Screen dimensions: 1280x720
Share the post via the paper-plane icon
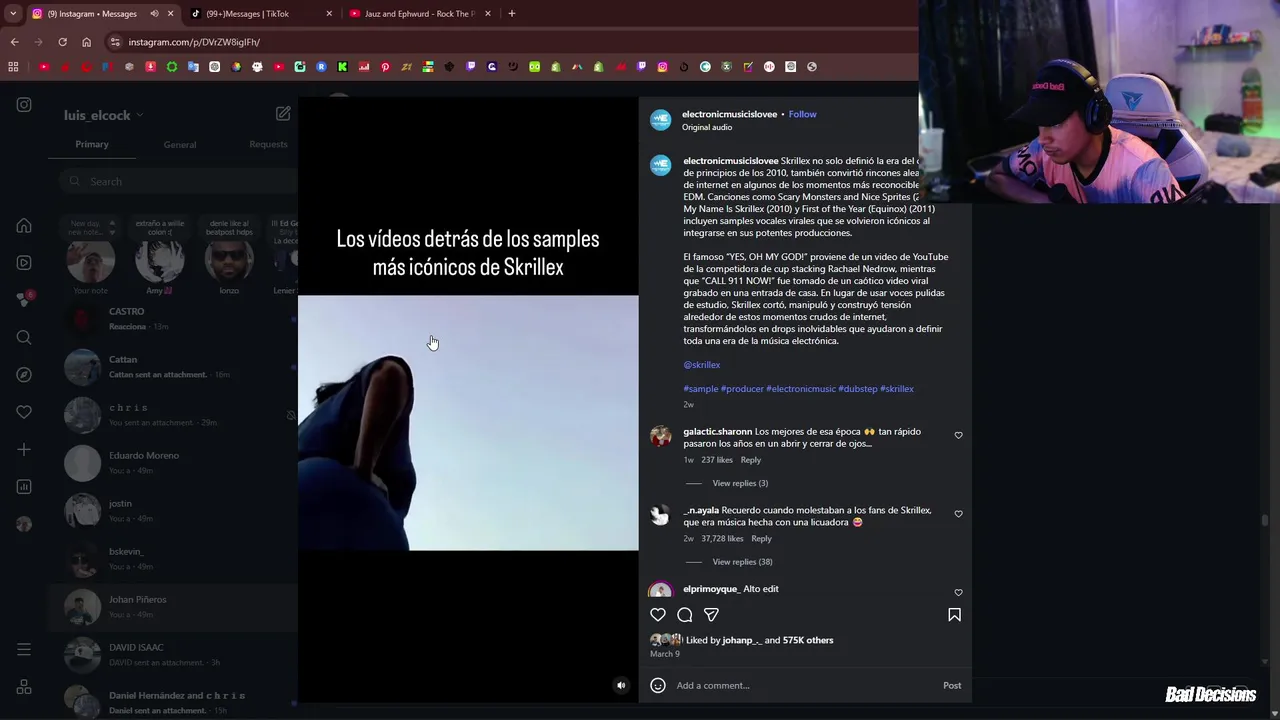coord(711,615)
